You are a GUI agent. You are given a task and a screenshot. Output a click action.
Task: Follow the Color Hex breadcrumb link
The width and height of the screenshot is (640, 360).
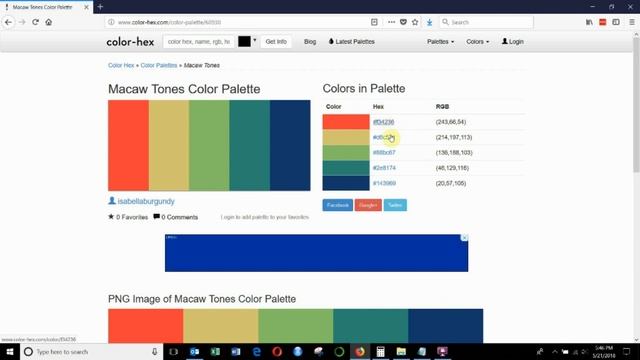point(121,65)
